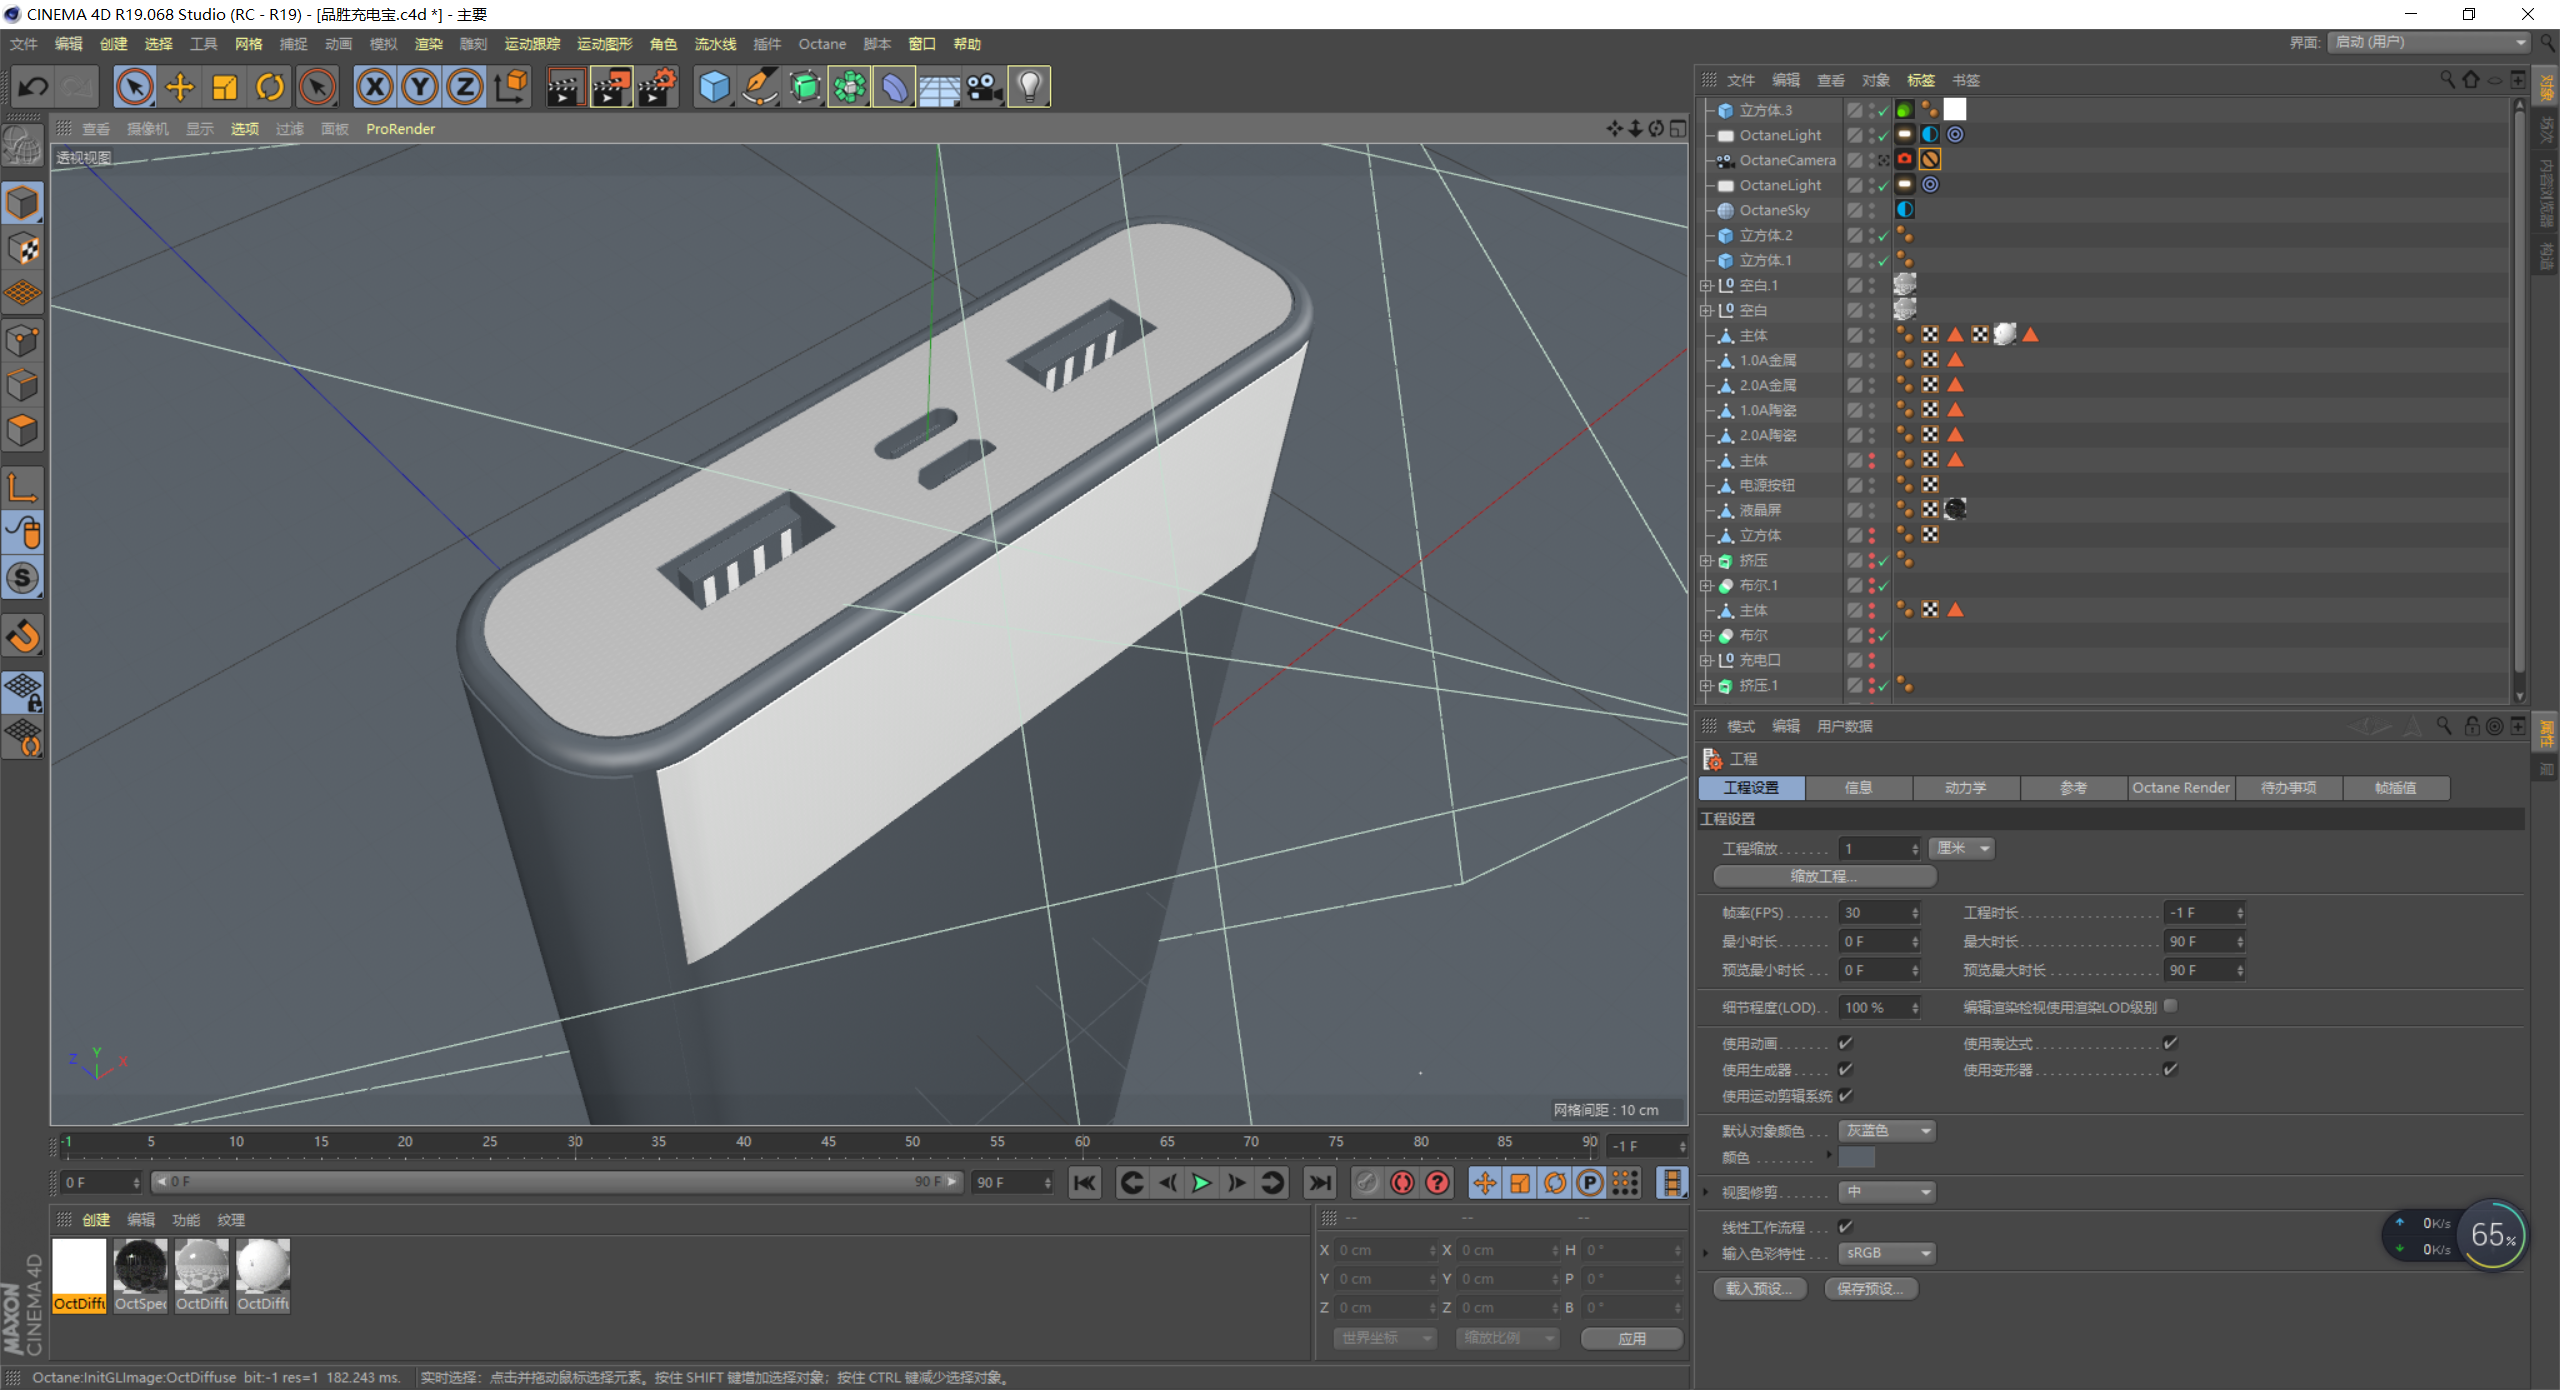
Task: Open the cube primitive icon
Action: [714, 87]
